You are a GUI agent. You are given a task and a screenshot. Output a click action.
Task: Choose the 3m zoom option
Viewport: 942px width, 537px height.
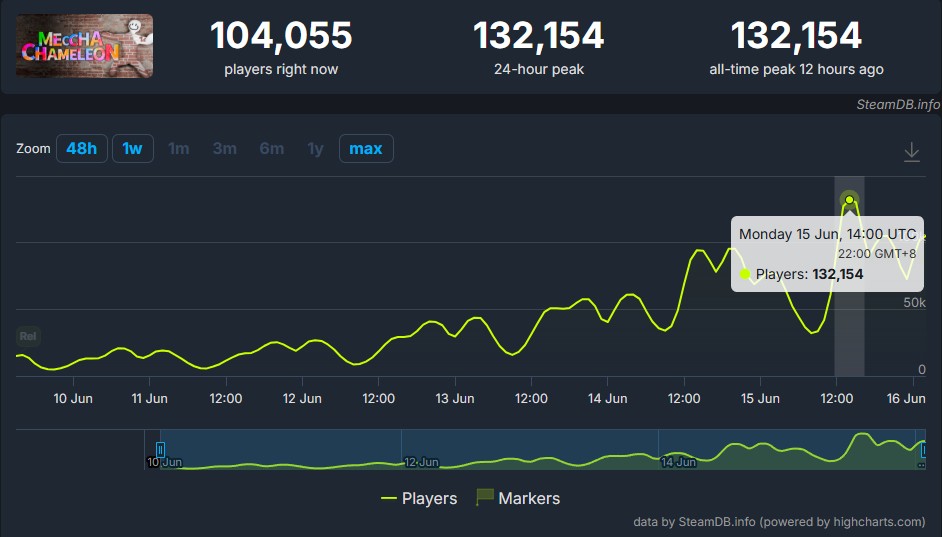coord(225,148)
